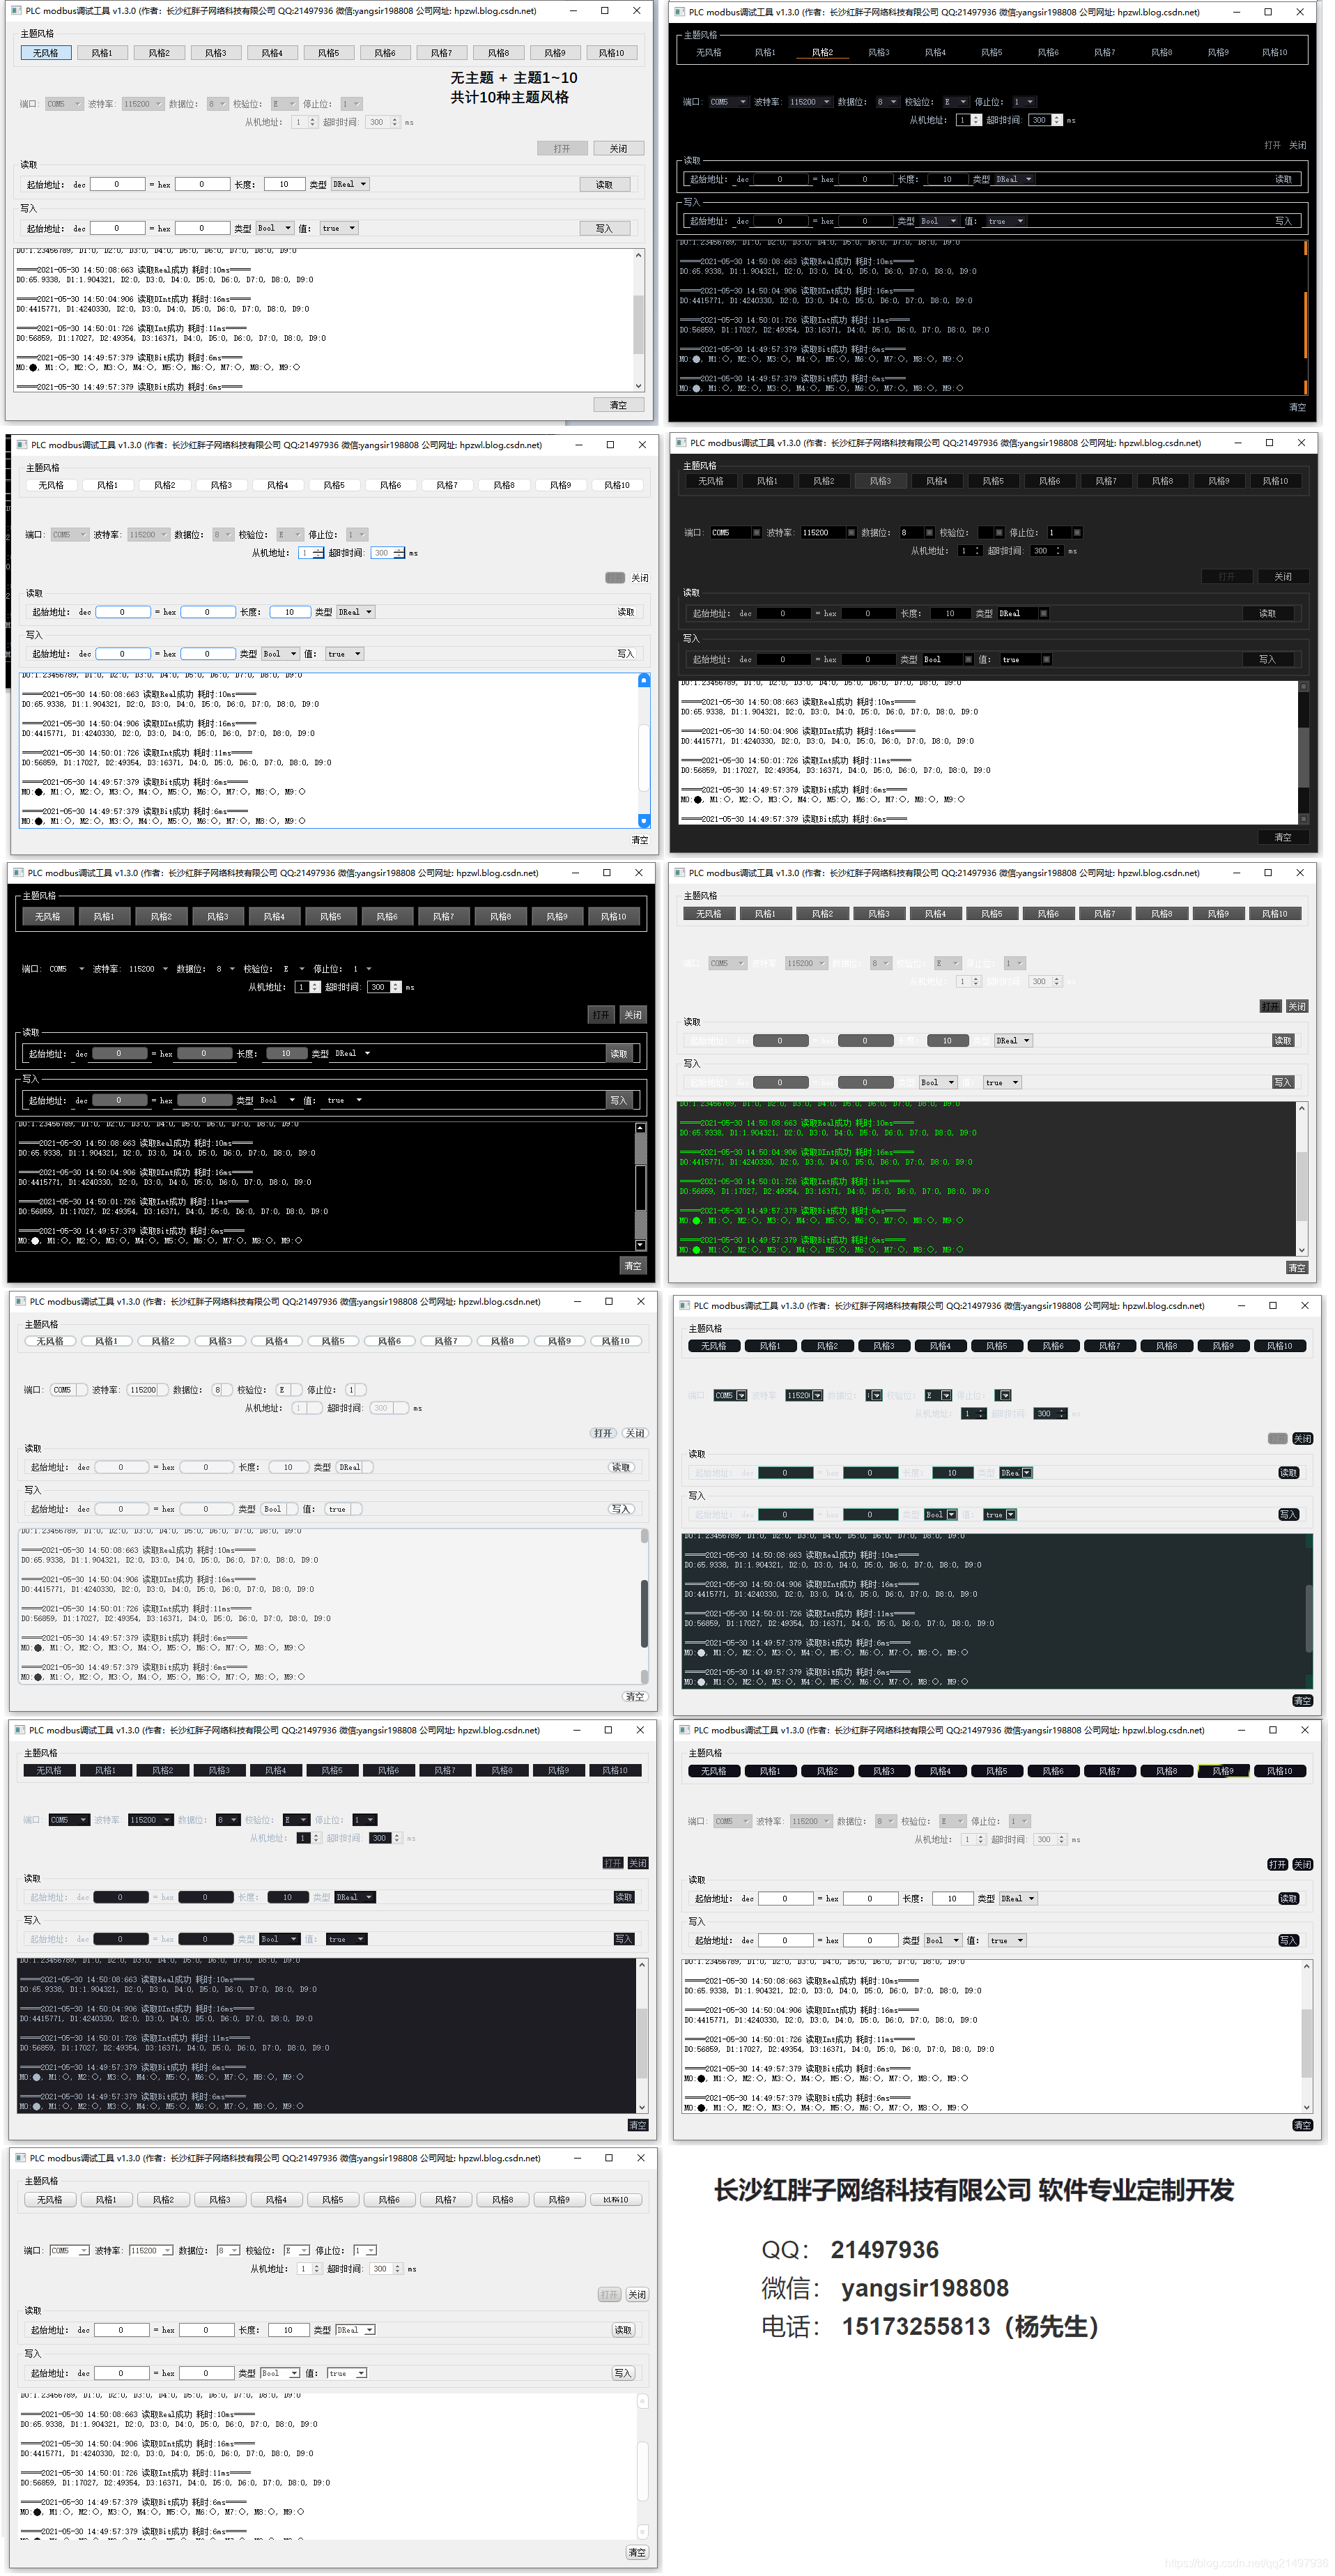1335x2576 pixels.
Task: Maximize the dark gray themed window
Action: [x=1269, y=442]
